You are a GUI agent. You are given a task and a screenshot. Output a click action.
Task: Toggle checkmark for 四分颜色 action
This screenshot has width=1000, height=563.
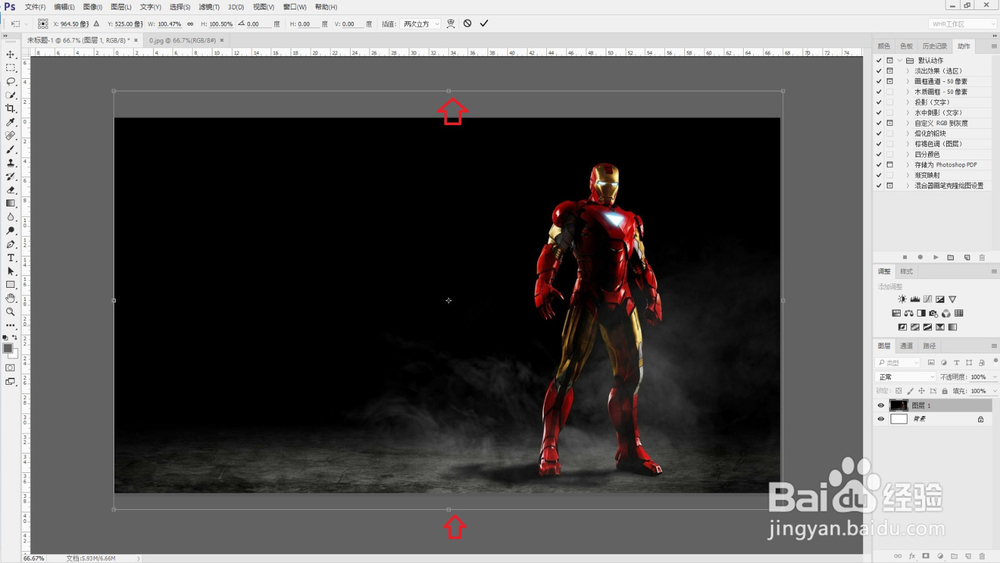click(x=879, y=154)
